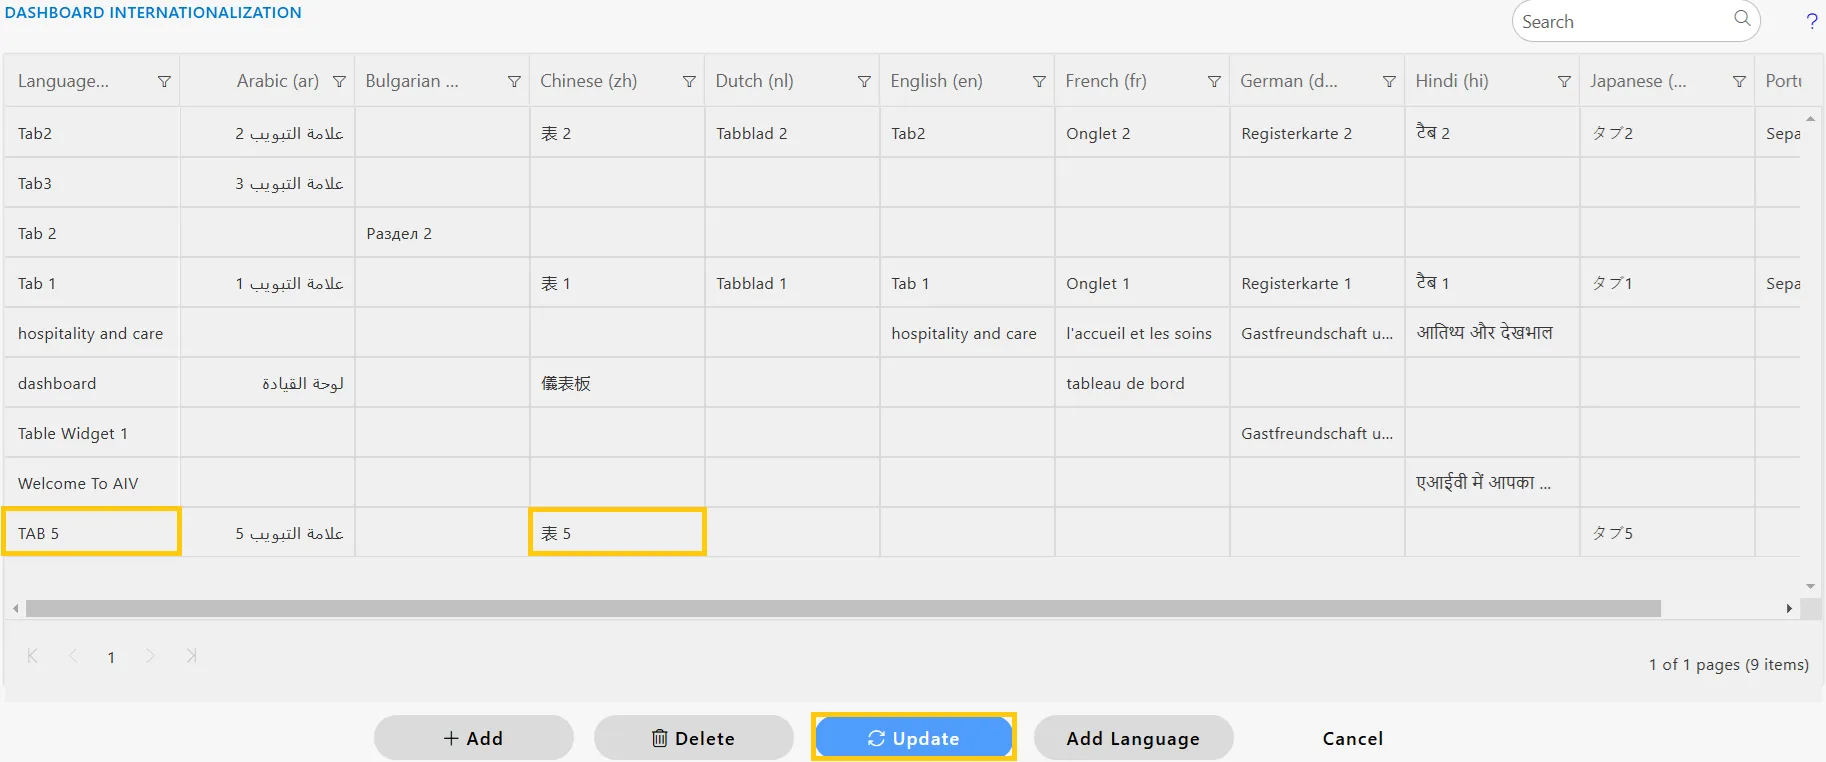Sort by Dutch (nl) column header
Image resolution: width=1826 pixels, height=762 pixels.
(755, 81)
